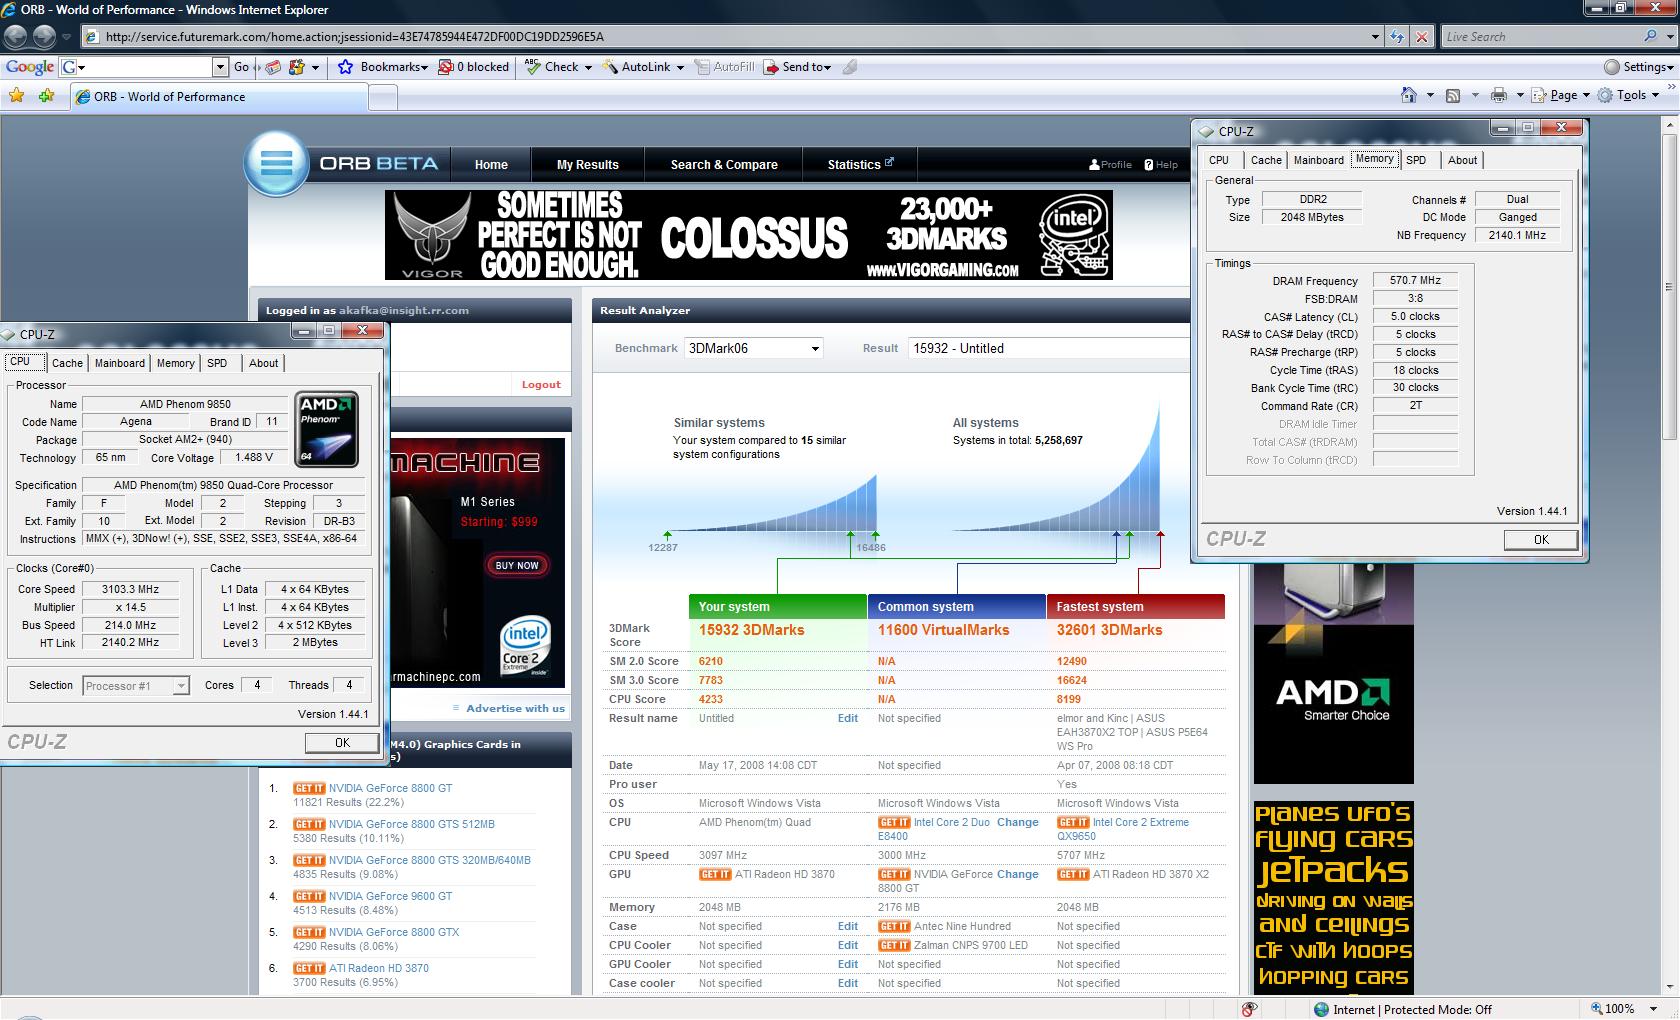Click the New Tab button
This screenshot has width=1680, height=1020.
tap(383, 97)
